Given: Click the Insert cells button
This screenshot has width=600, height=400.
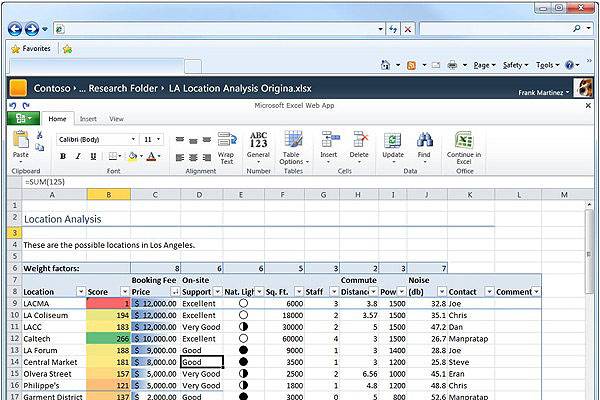Looking at the screenshot, I should (329, 147).
